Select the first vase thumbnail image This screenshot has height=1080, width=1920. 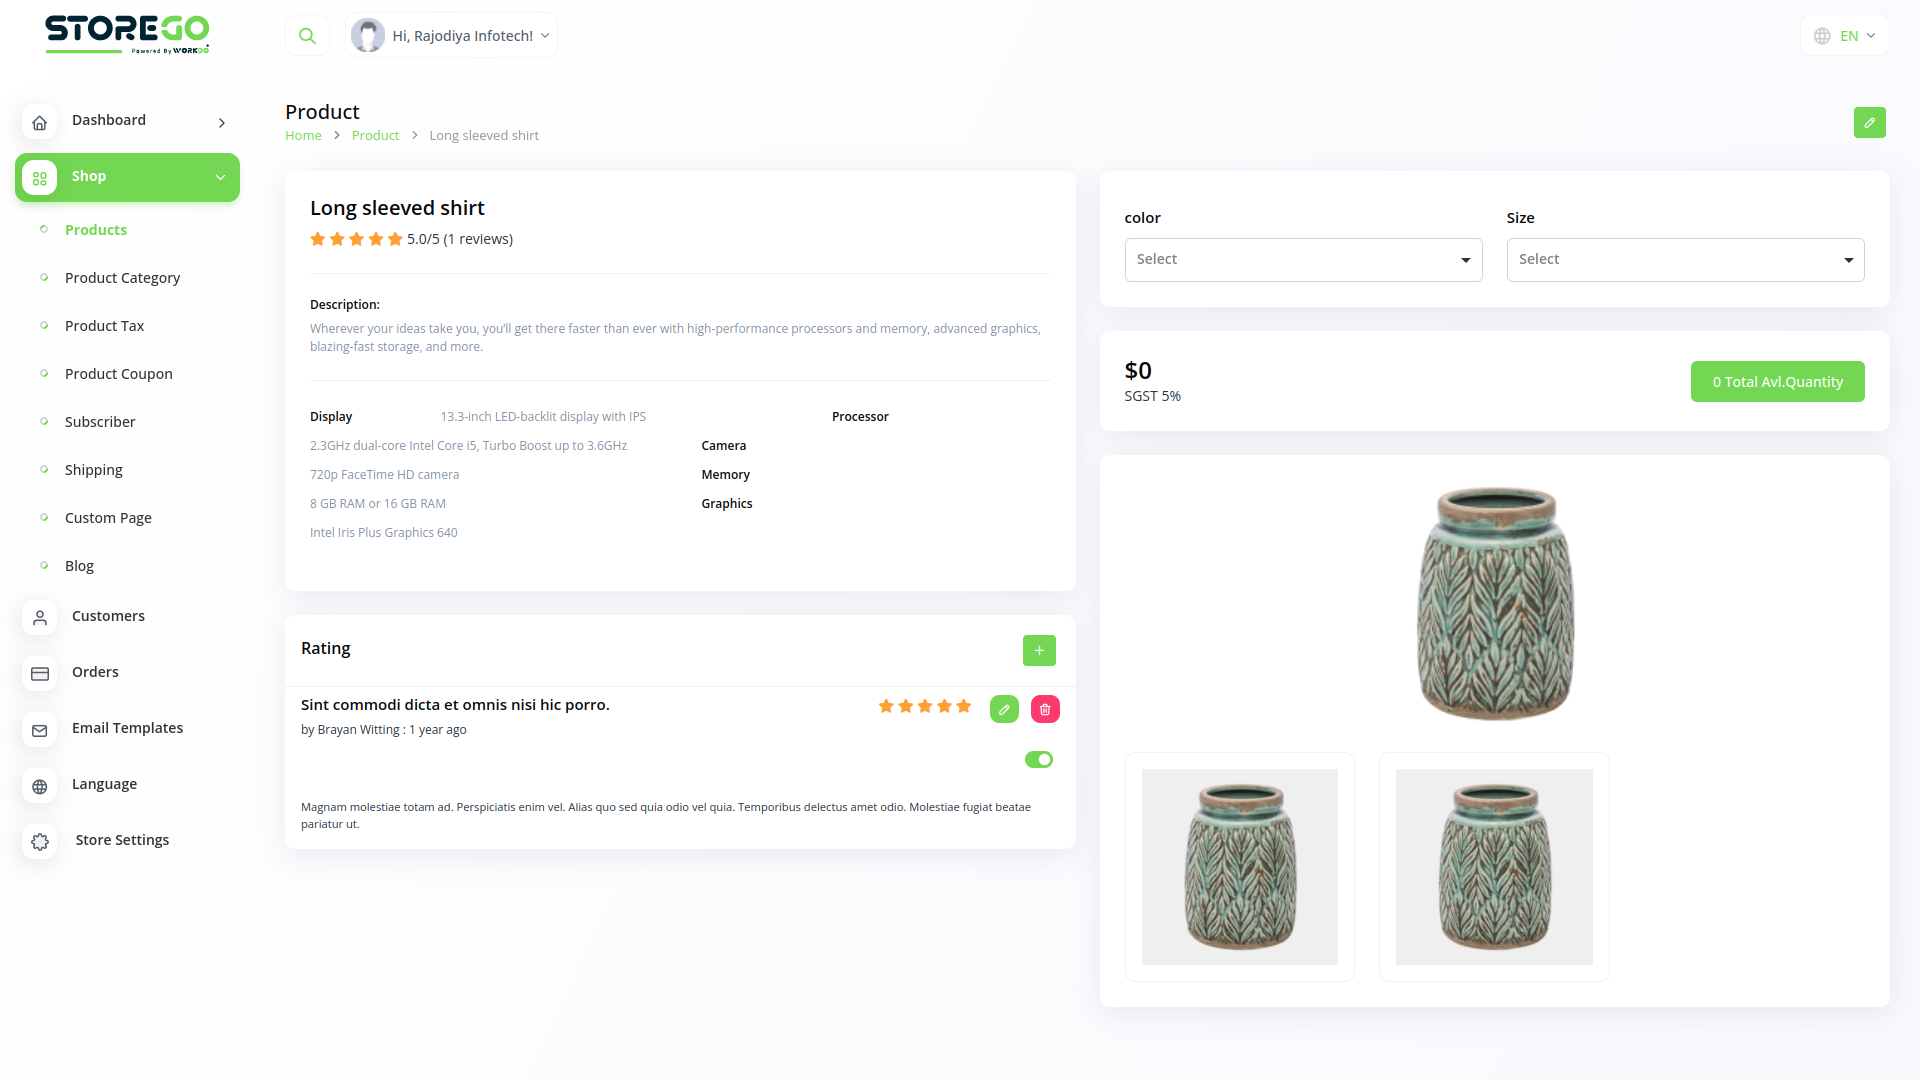[1239, 867]
